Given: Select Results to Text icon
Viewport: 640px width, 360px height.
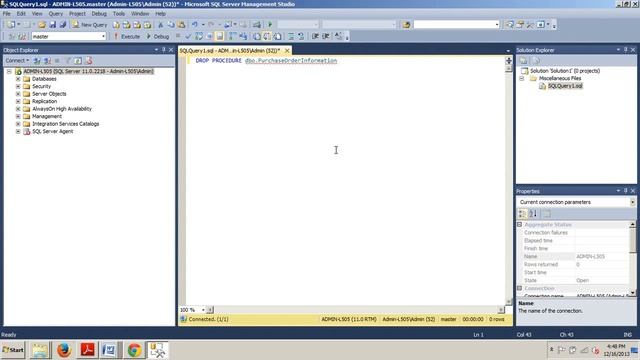Looking at the screenshot, I should pos(257,36).
